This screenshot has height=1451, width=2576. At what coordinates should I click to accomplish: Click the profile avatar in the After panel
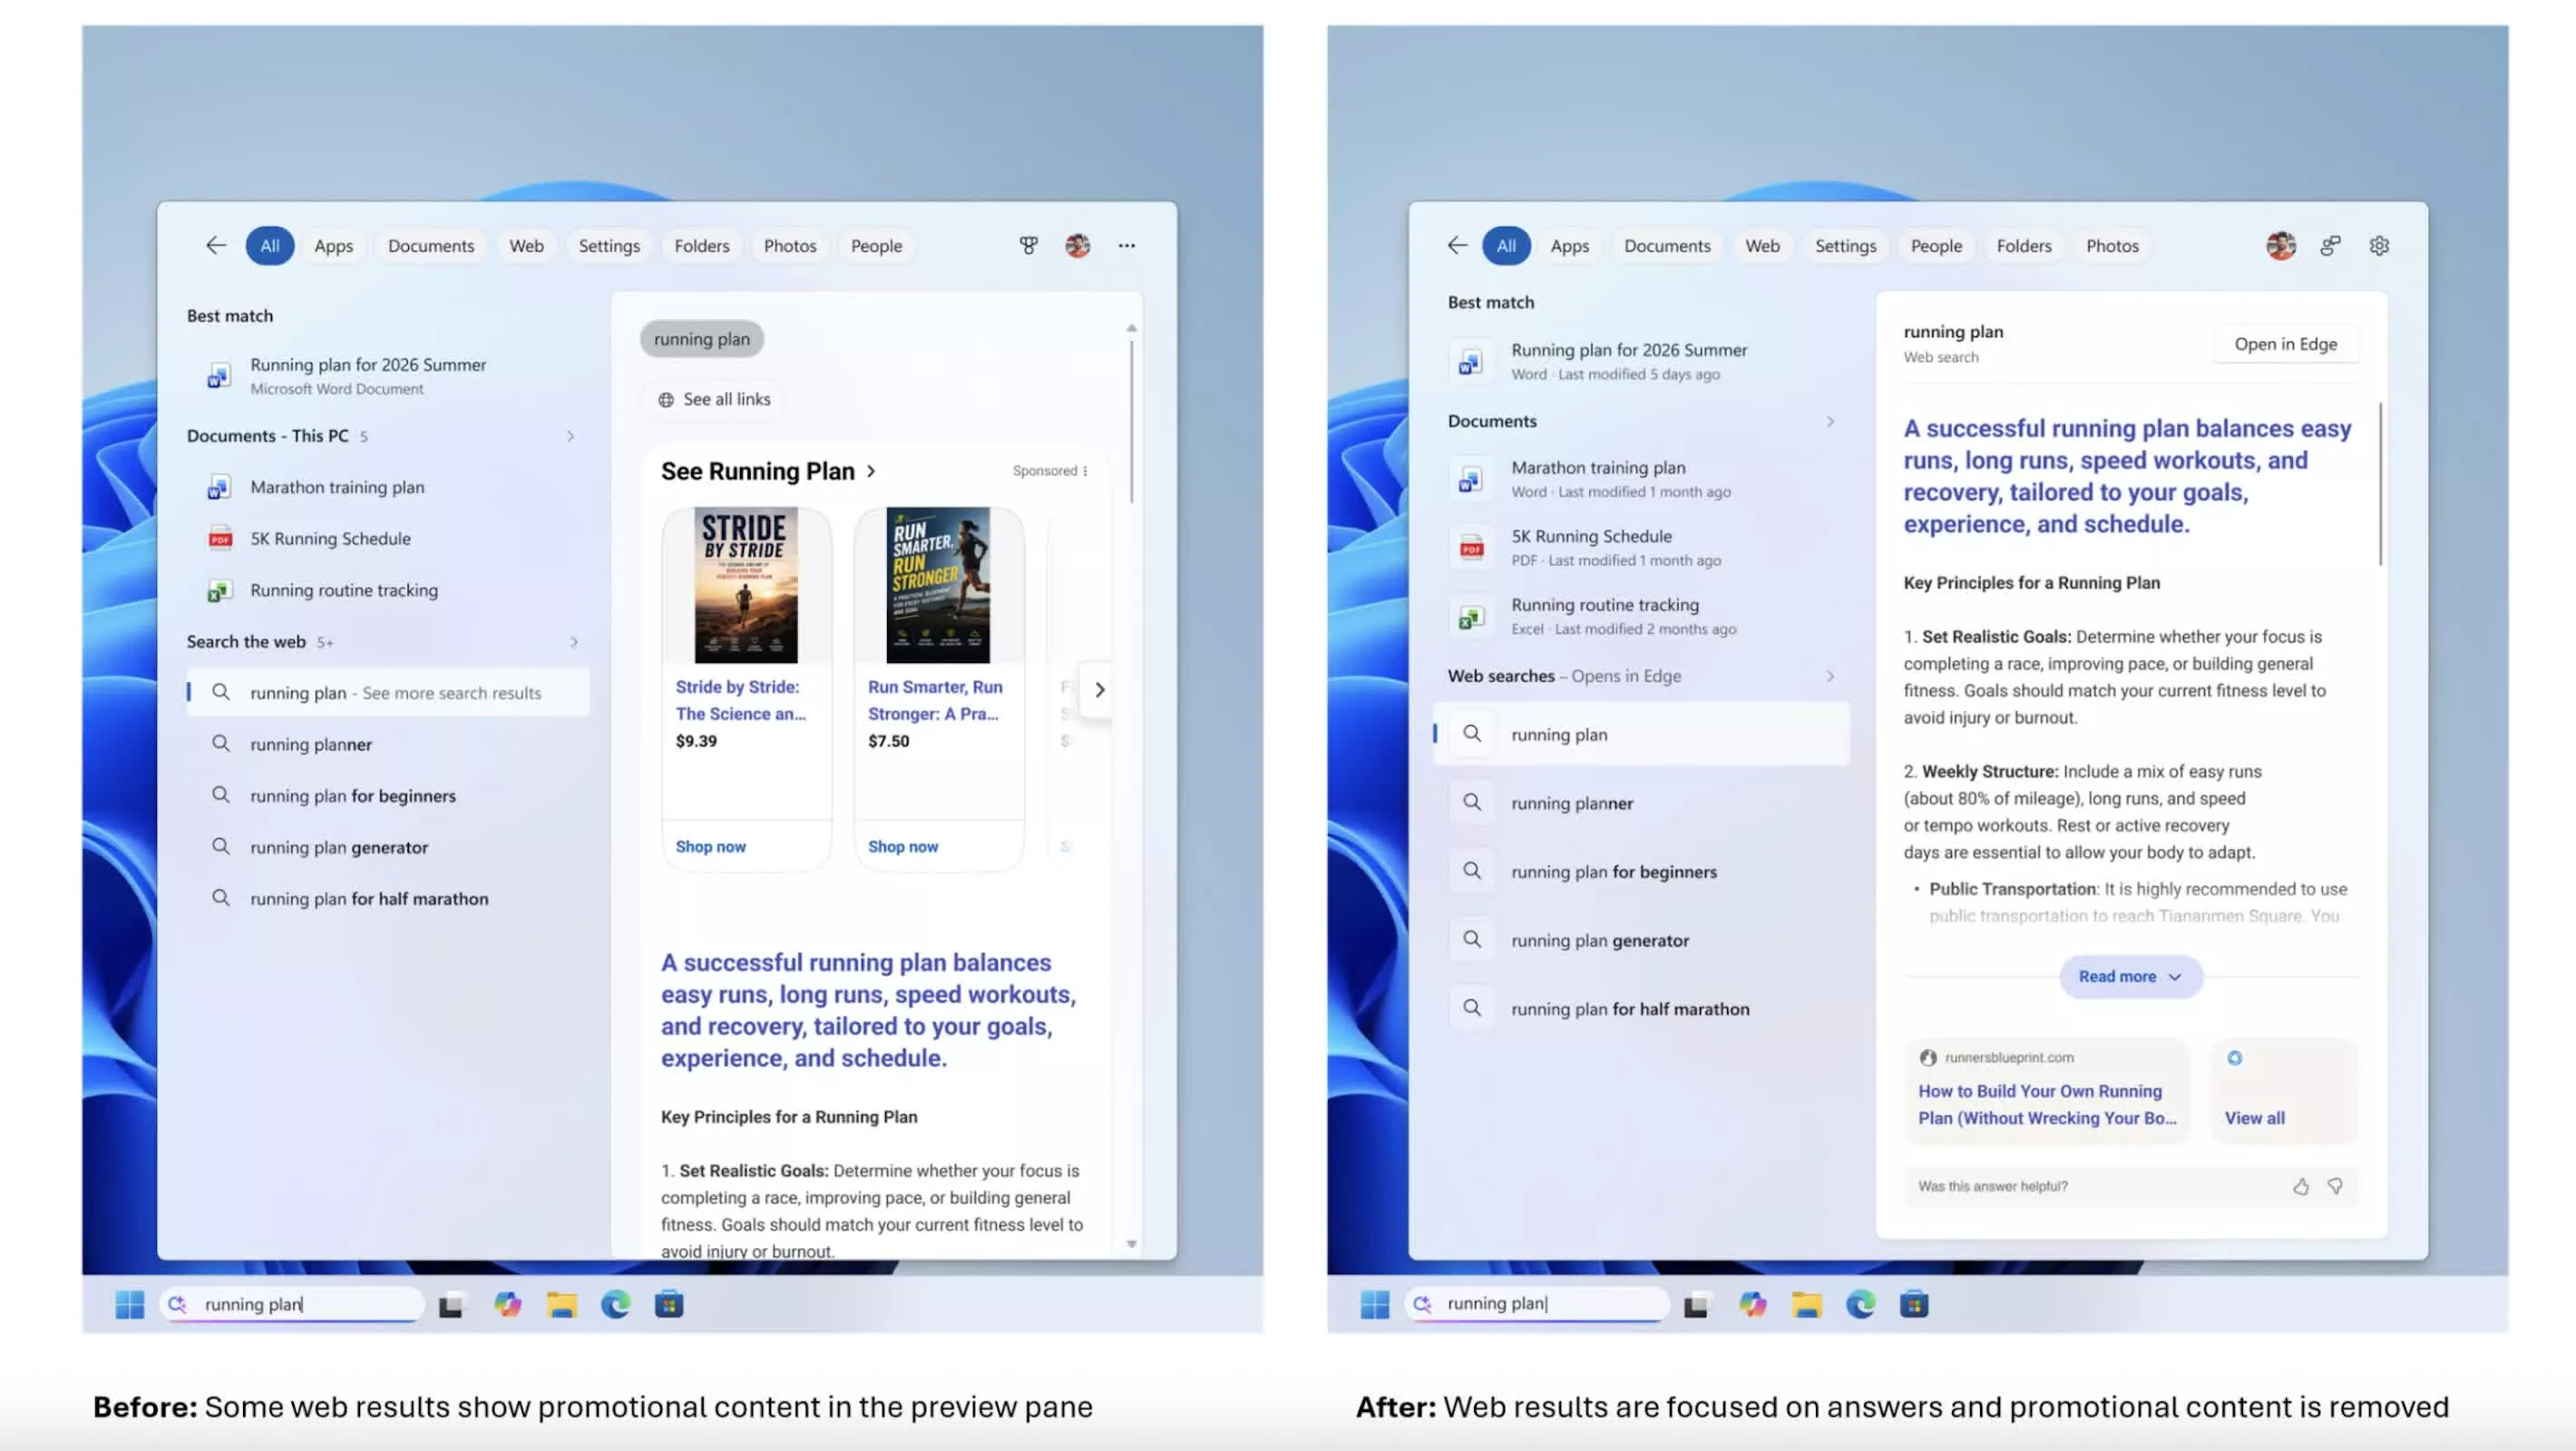point(2281,245)
